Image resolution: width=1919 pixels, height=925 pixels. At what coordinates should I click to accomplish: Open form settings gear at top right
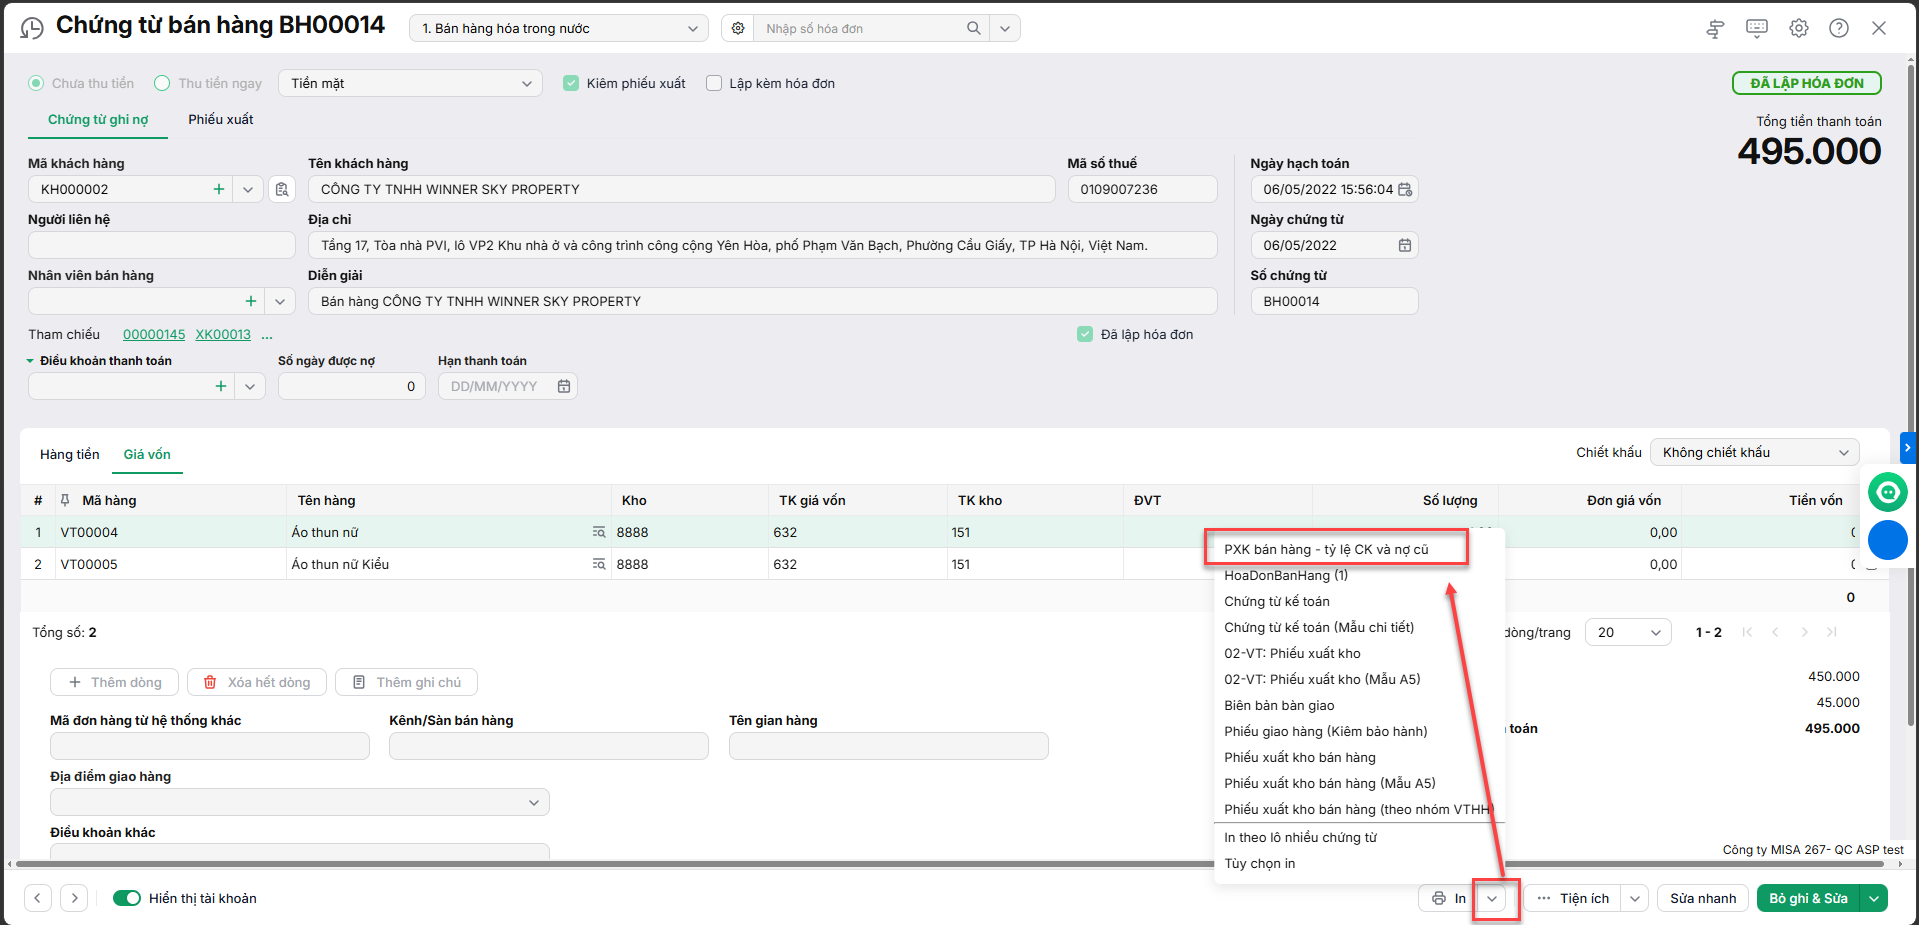1799,28
